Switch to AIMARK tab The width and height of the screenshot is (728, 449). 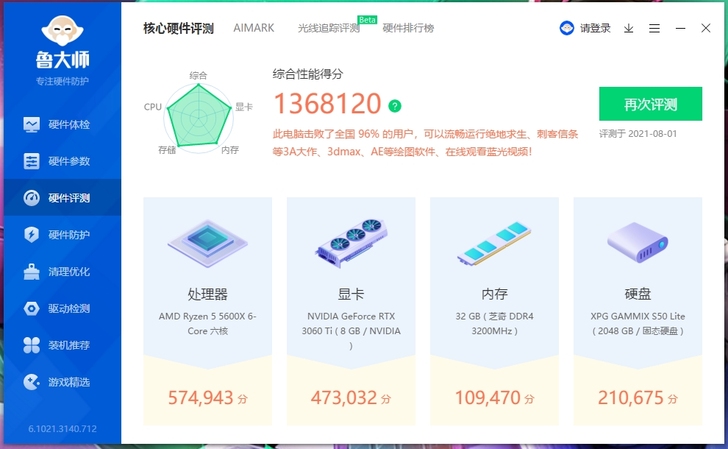tap(254, 28)
